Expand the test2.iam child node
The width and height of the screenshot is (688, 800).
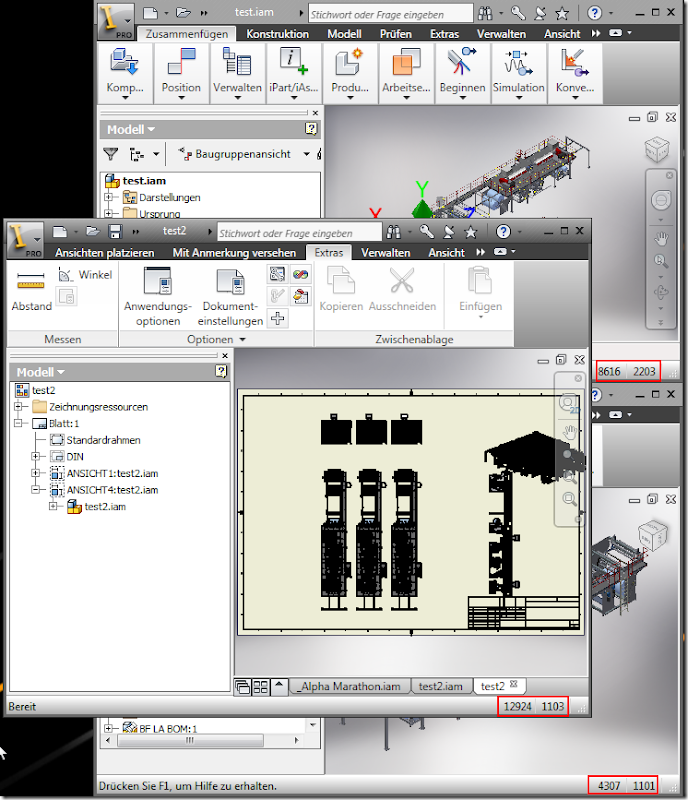coord(53,506)
